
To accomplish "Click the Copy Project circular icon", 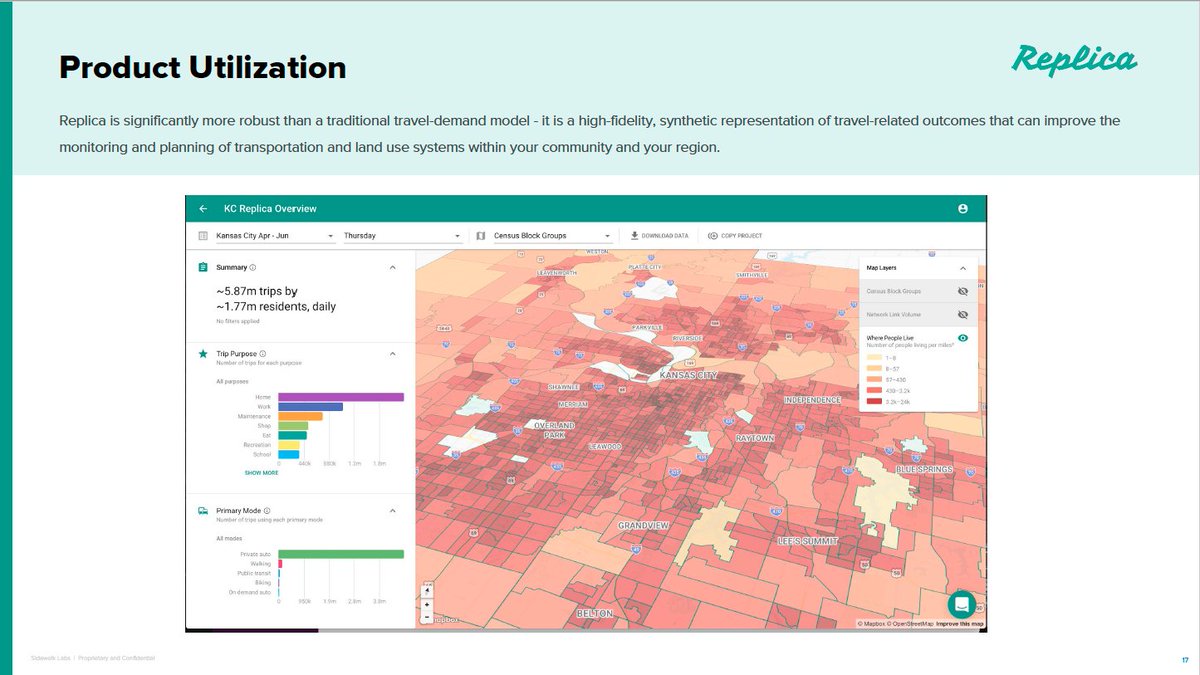I will [712, 236].
